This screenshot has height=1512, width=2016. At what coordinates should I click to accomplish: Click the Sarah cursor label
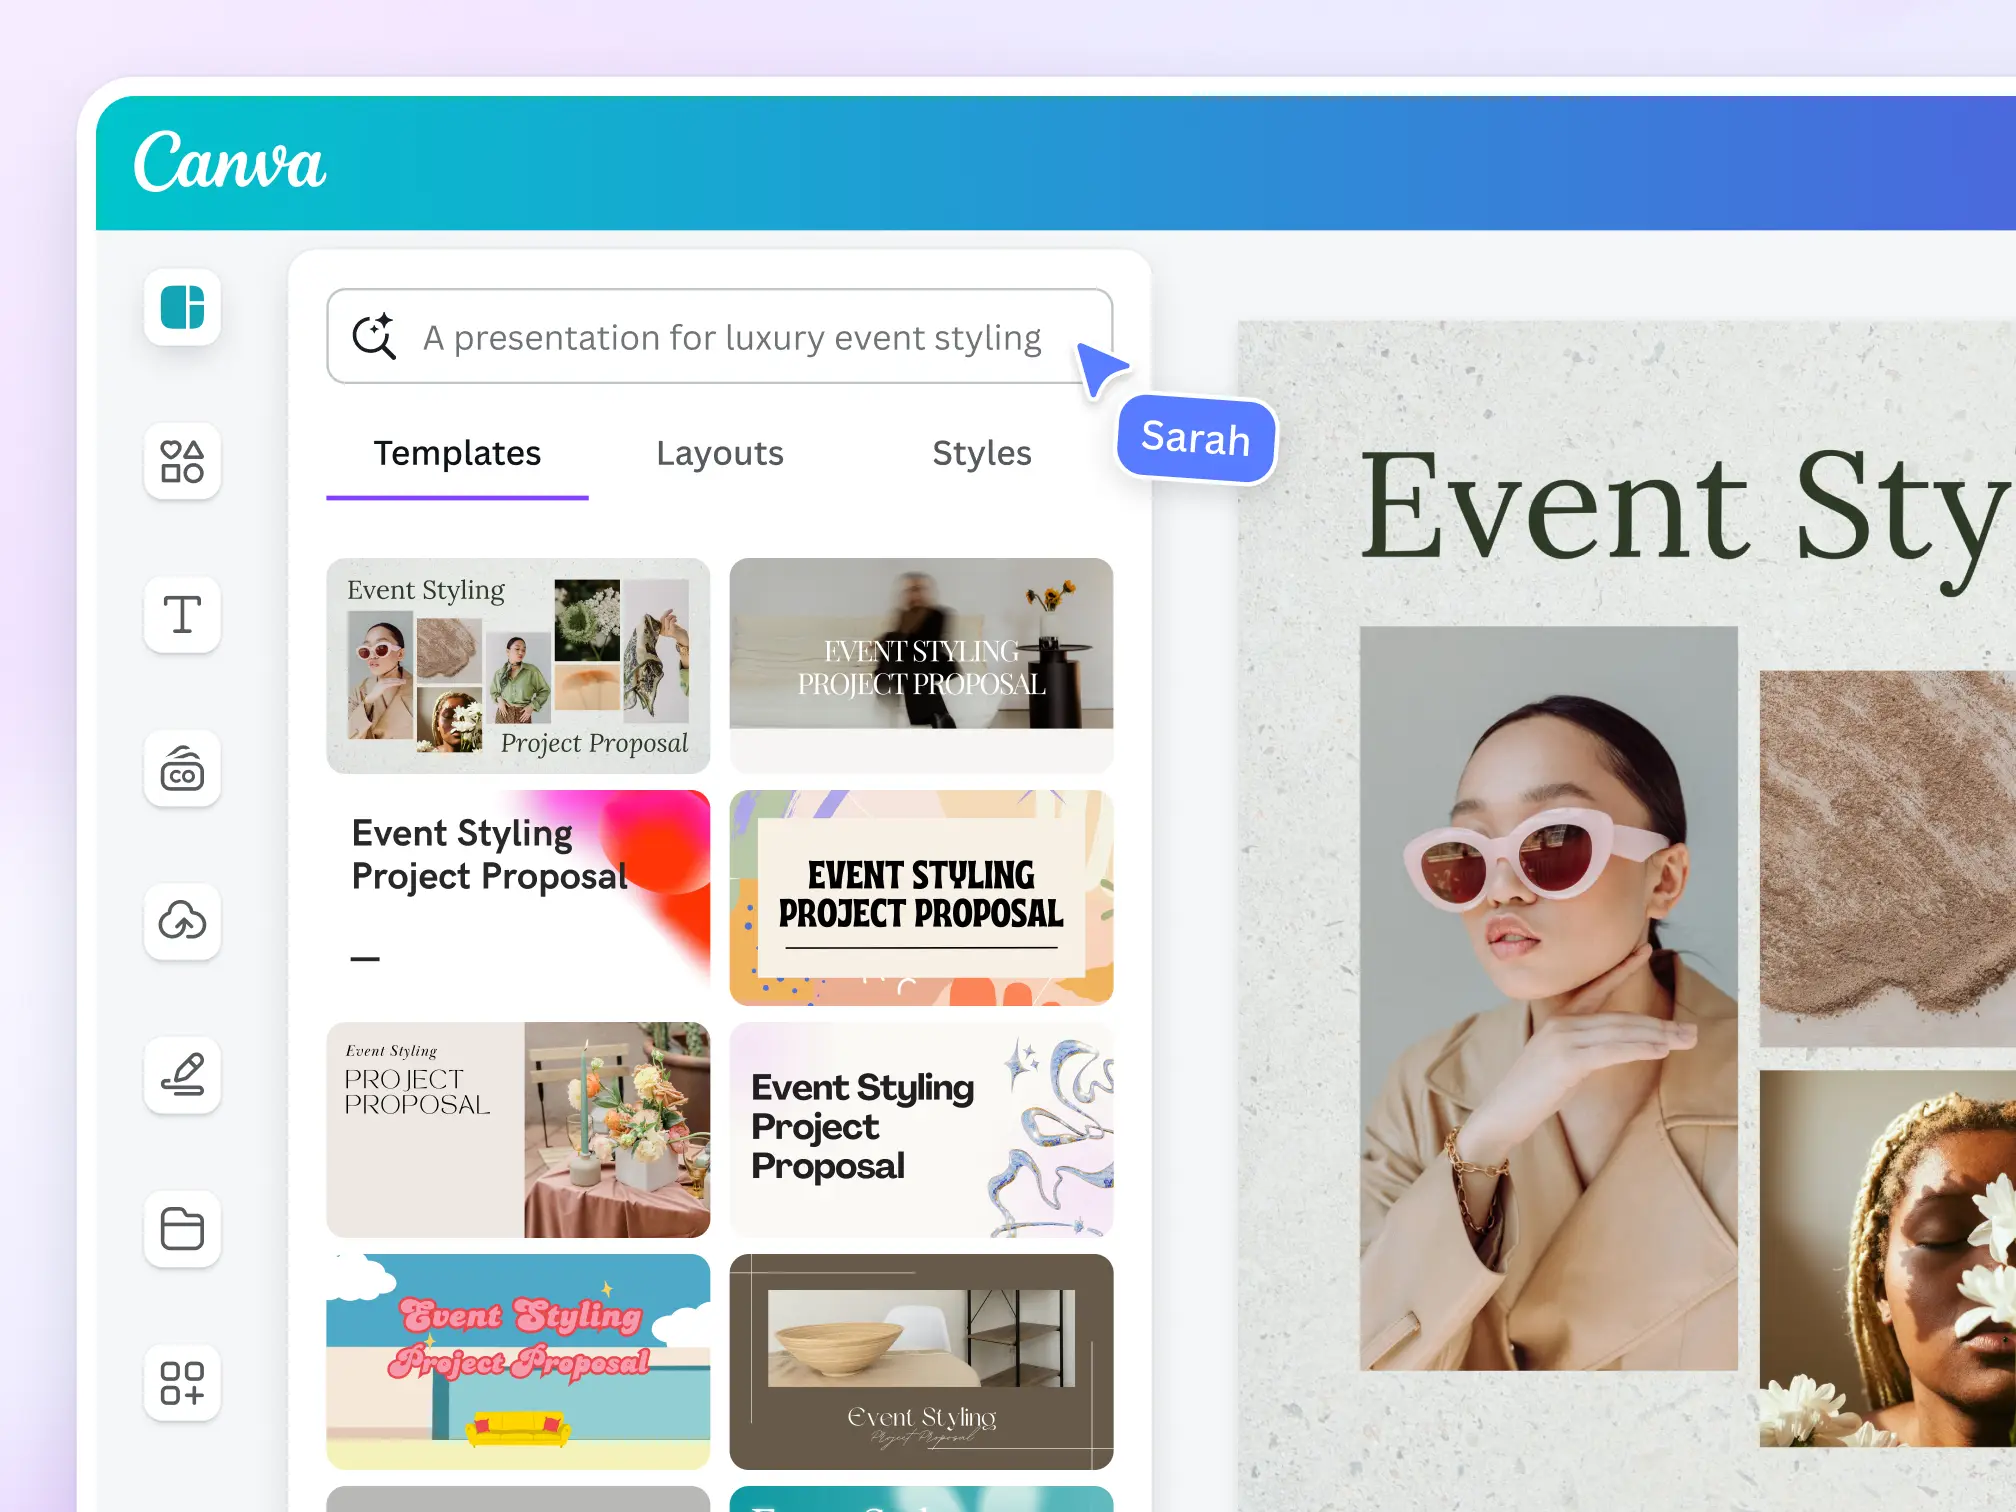(1194, 439)
